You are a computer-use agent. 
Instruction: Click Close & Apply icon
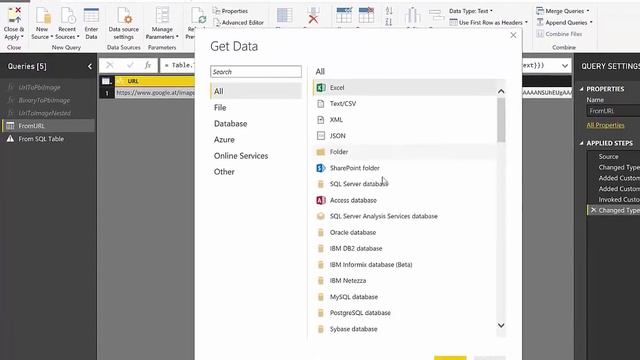[x=14, y=16]
